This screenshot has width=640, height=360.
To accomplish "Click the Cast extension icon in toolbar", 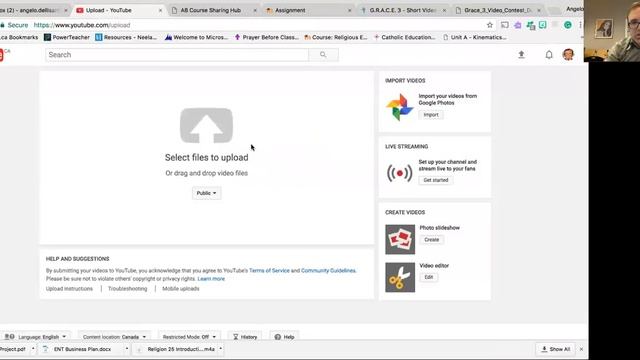I will point(505,25).
